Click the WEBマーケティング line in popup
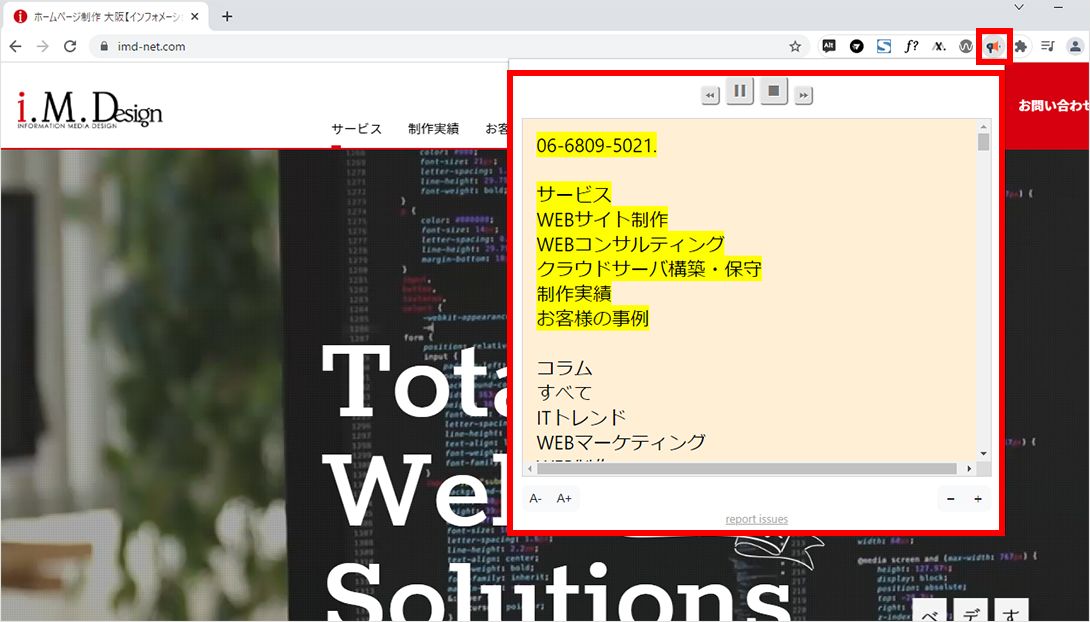Screen dimensions: 1090x622 click(621, 442)
